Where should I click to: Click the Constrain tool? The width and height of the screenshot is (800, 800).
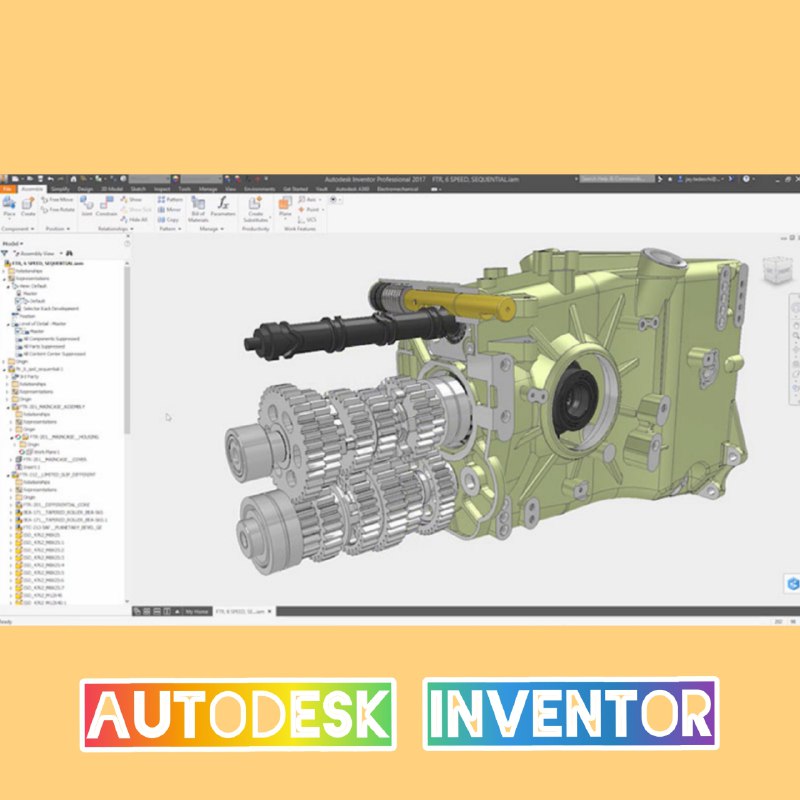click(x=106, y=207)
